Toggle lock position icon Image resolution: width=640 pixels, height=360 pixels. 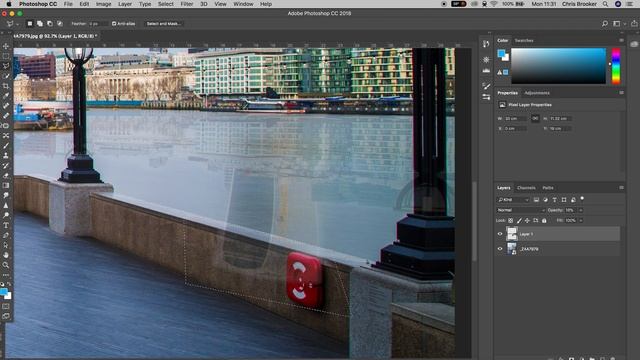pos(527,220)
